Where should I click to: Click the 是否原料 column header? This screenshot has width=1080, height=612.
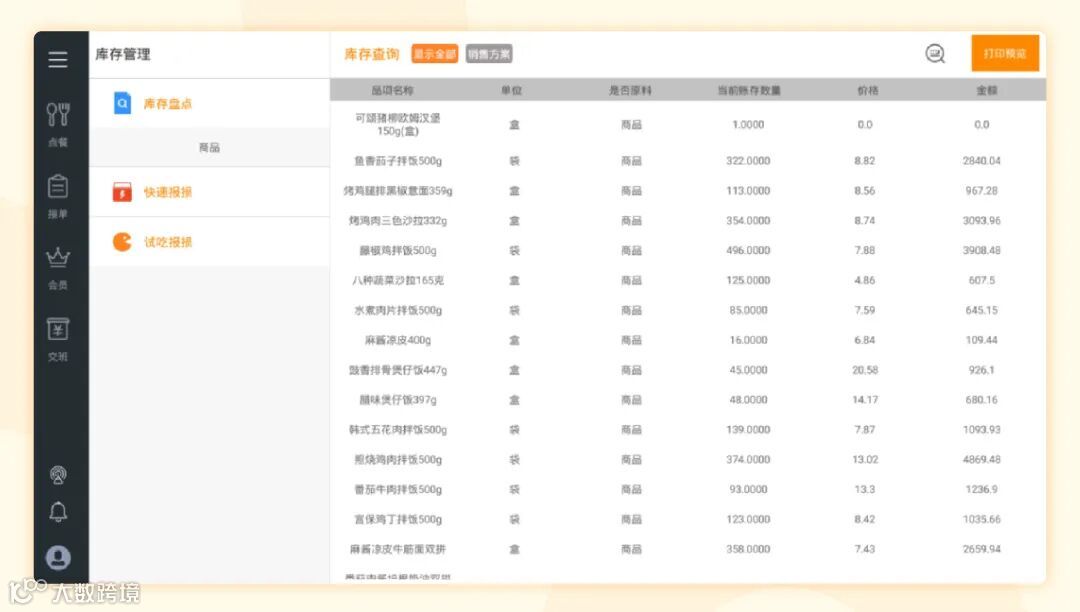point(630,90)
